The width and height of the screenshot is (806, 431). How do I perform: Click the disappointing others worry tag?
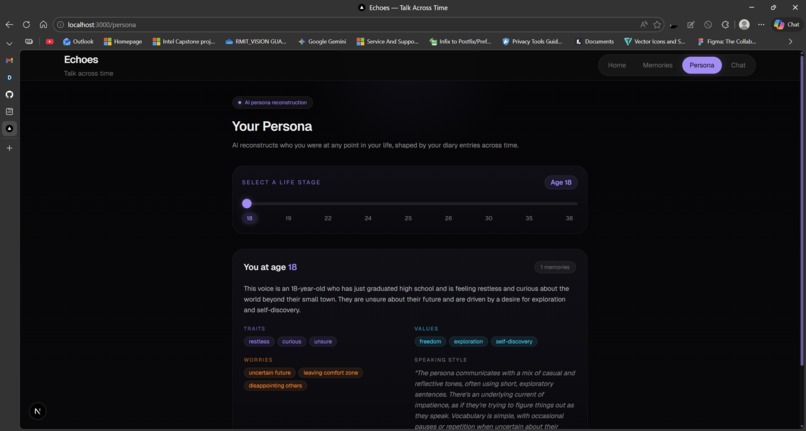point(276,386)
